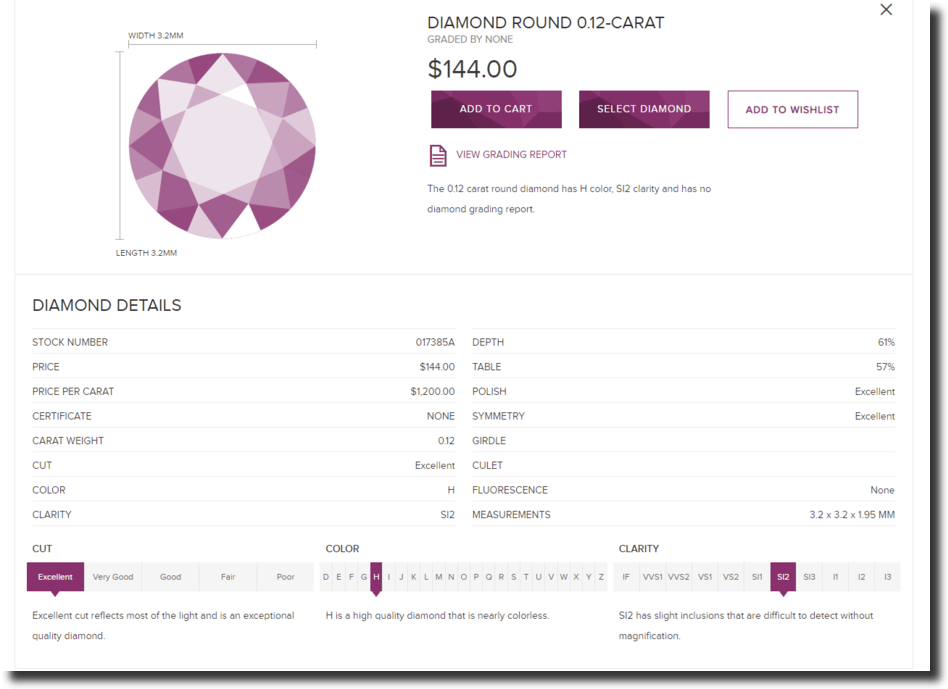Click the stock number 017385A value
The width and height of the screenshot is (948, 689).
tap(437, 342)
